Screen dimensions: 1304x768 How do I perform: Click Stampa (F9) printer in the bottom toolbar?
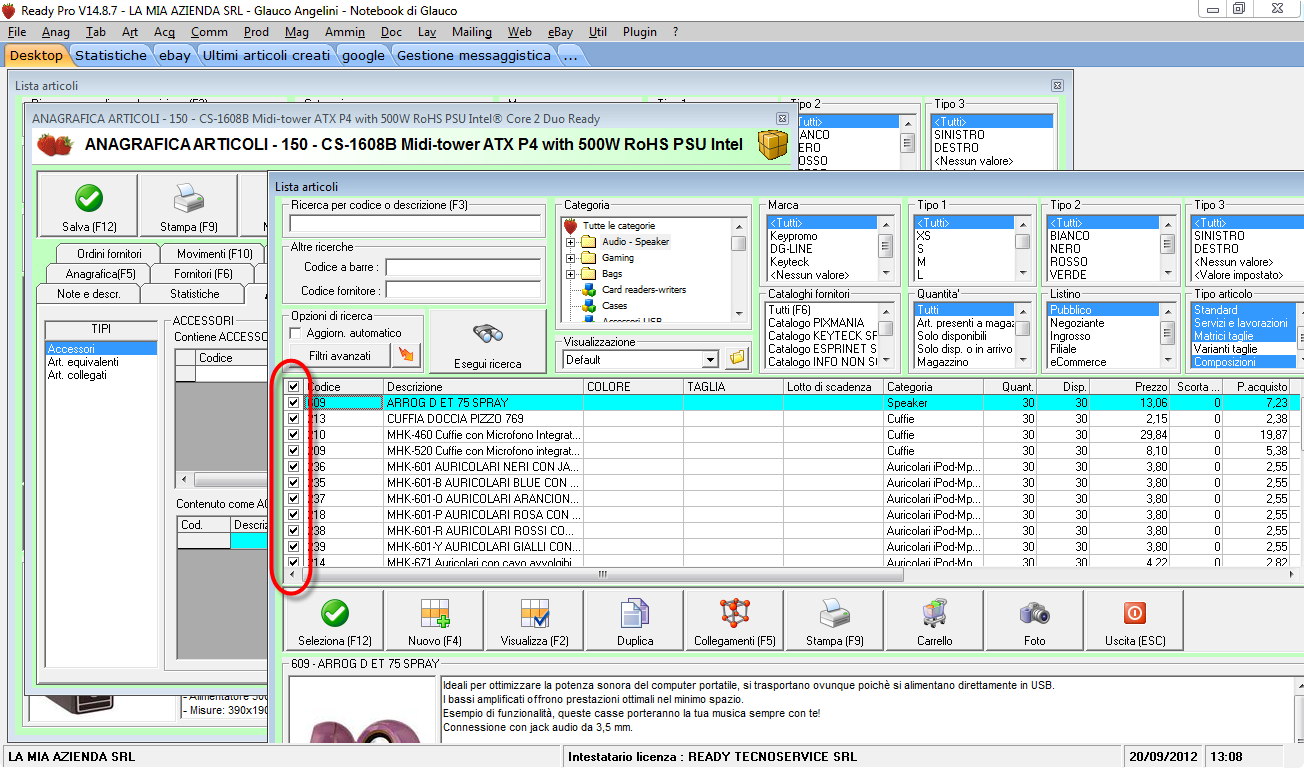click(x=835, y=621)
